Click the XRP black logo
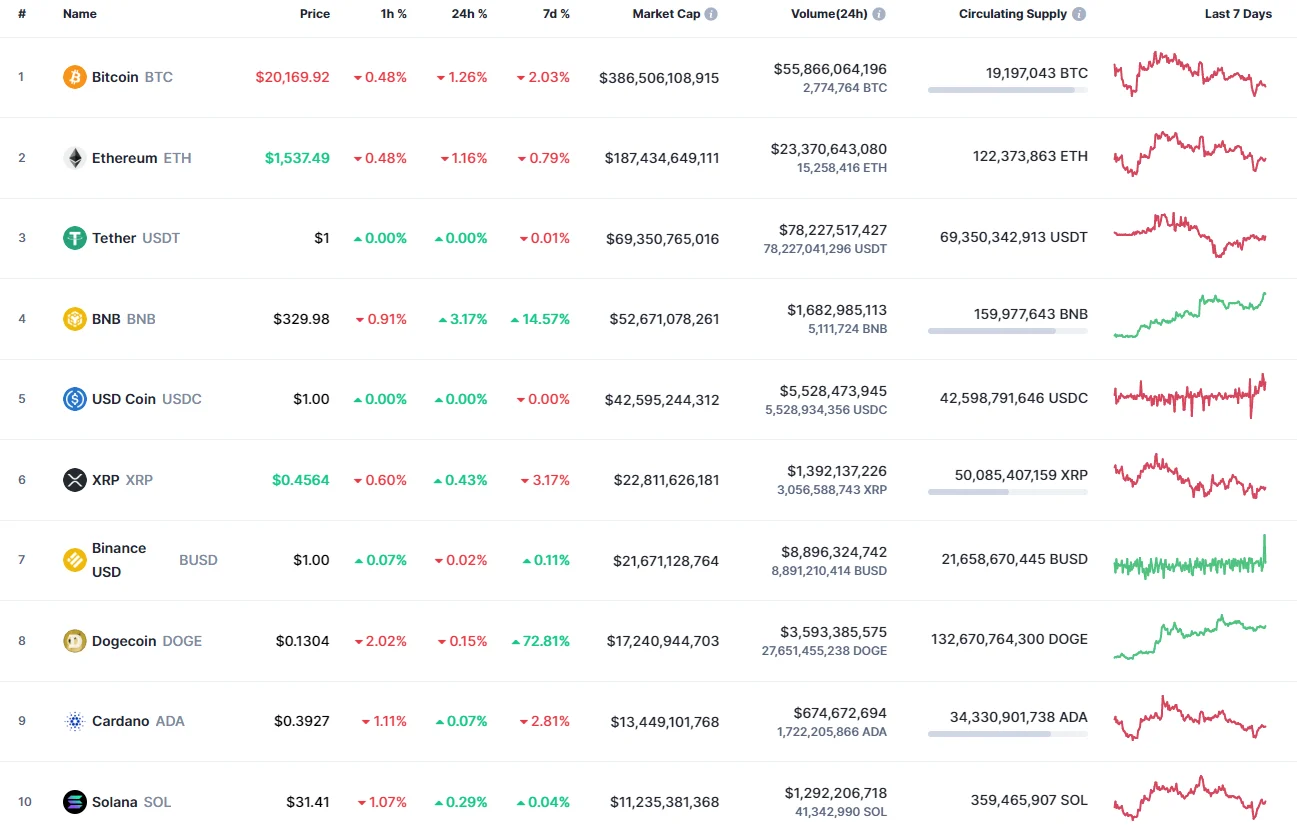 point(74,480)
